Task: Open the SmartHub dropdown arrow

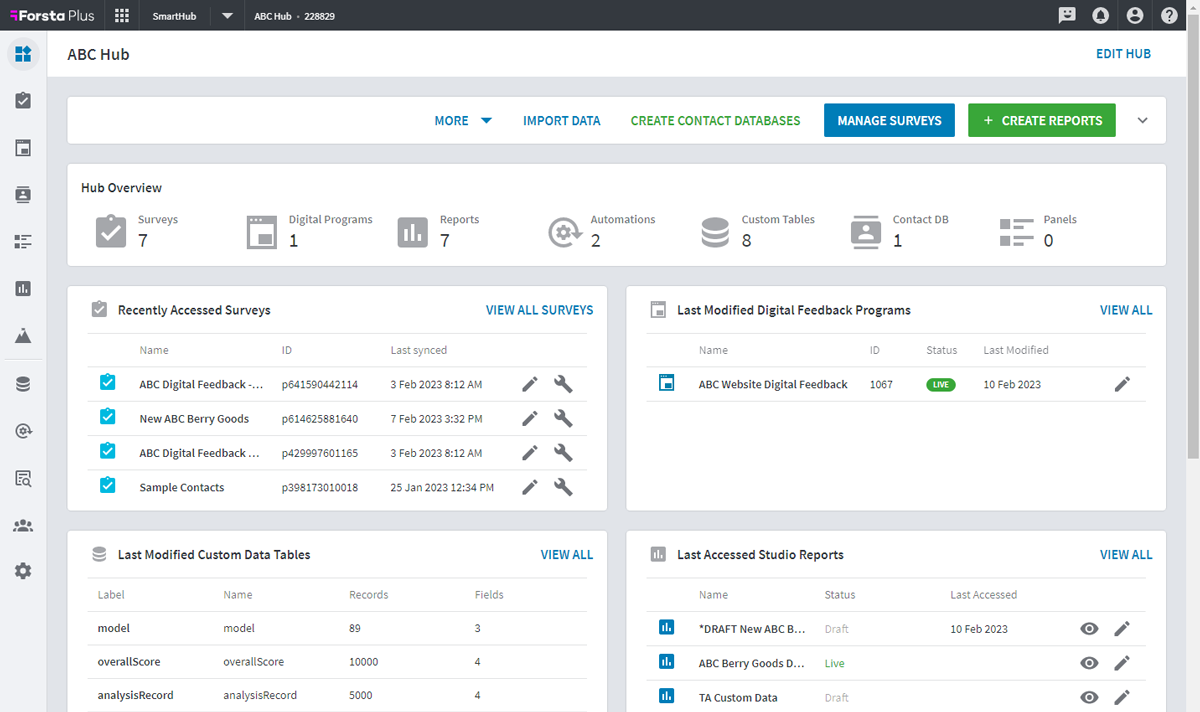Action: tap(227, 16)
